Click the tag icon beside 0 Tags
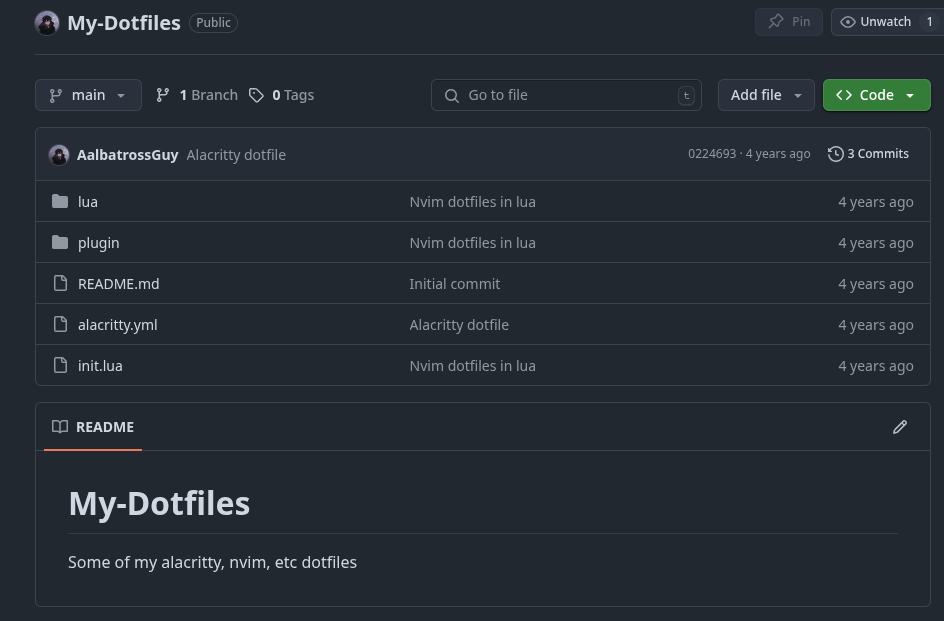Screen dimensions: 944x621 point(256,95)
